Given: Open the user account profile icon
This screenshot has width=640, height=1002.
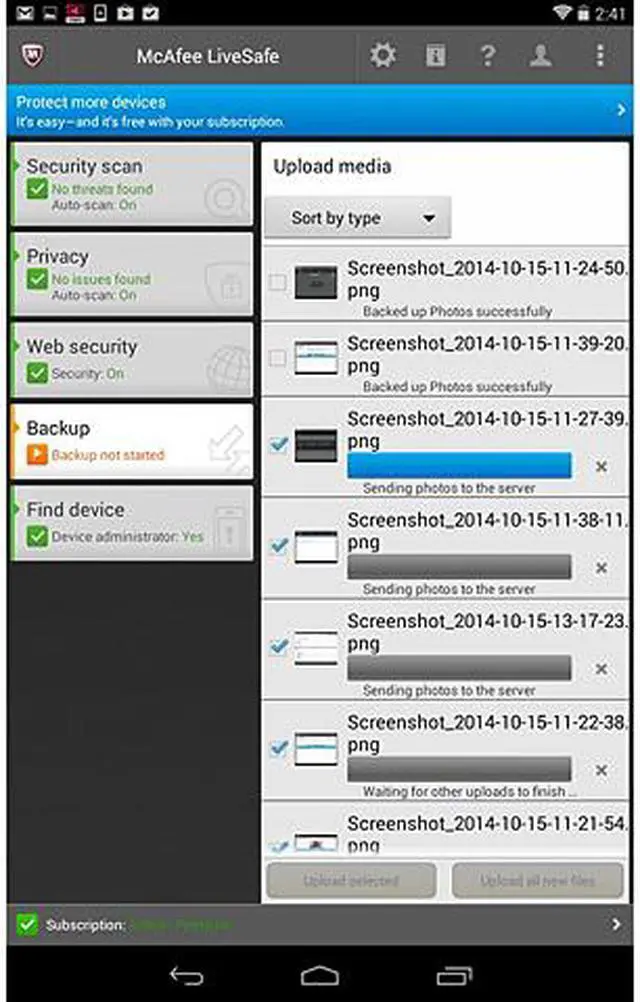Looking at the screenshot, I should (540, 56).
